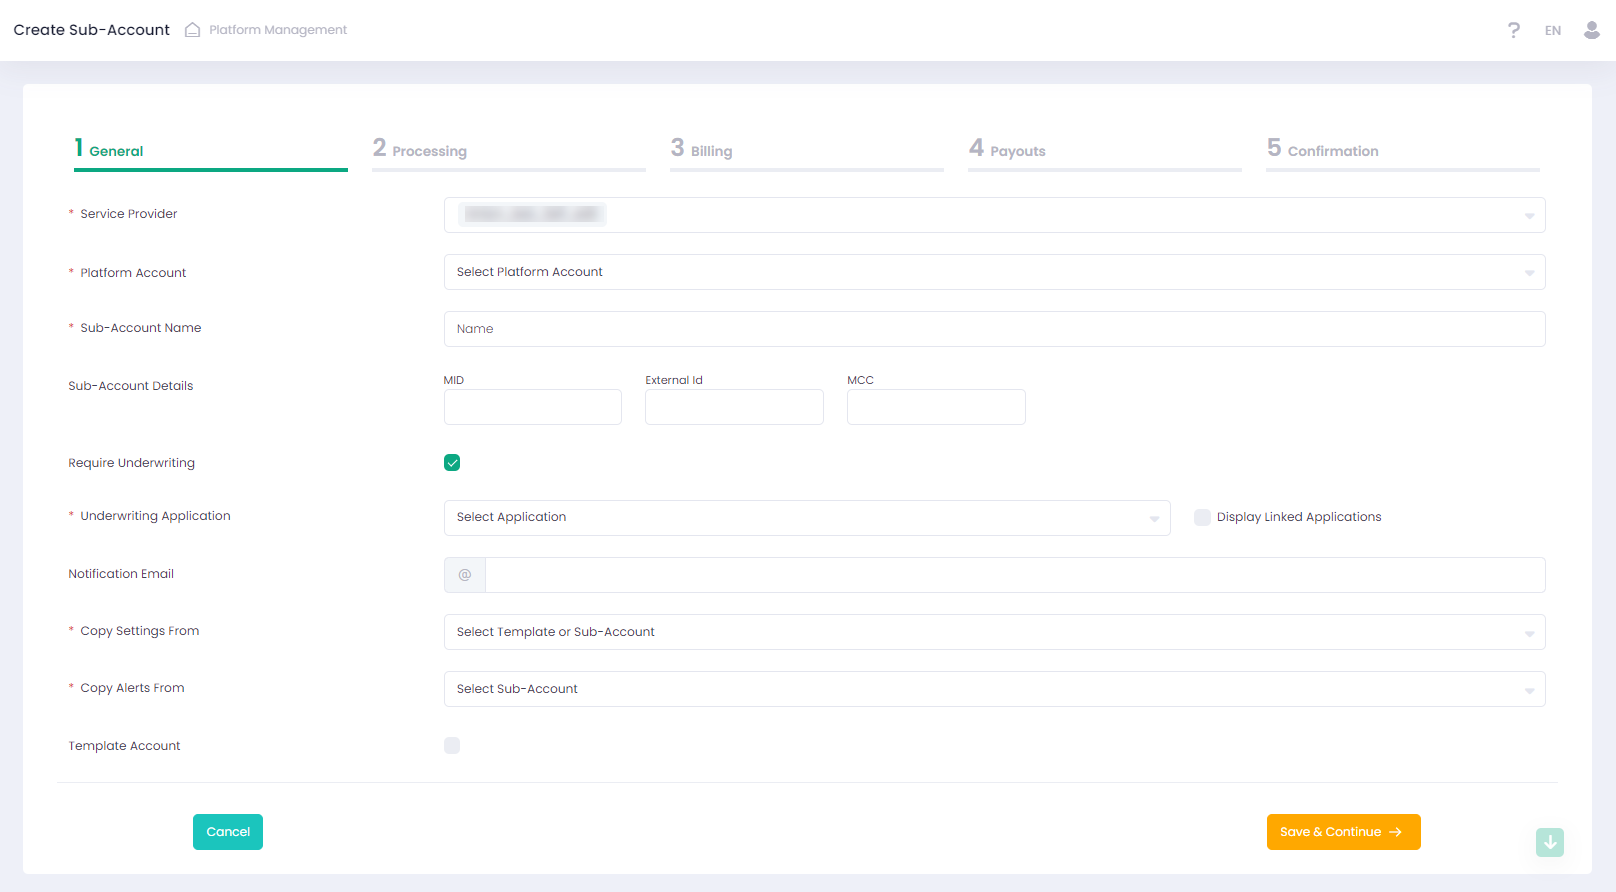This screenshot has height=892, width=1616.
Task: Open the Copy Alerts From dropdown
Action: click(x=994, y=689)
